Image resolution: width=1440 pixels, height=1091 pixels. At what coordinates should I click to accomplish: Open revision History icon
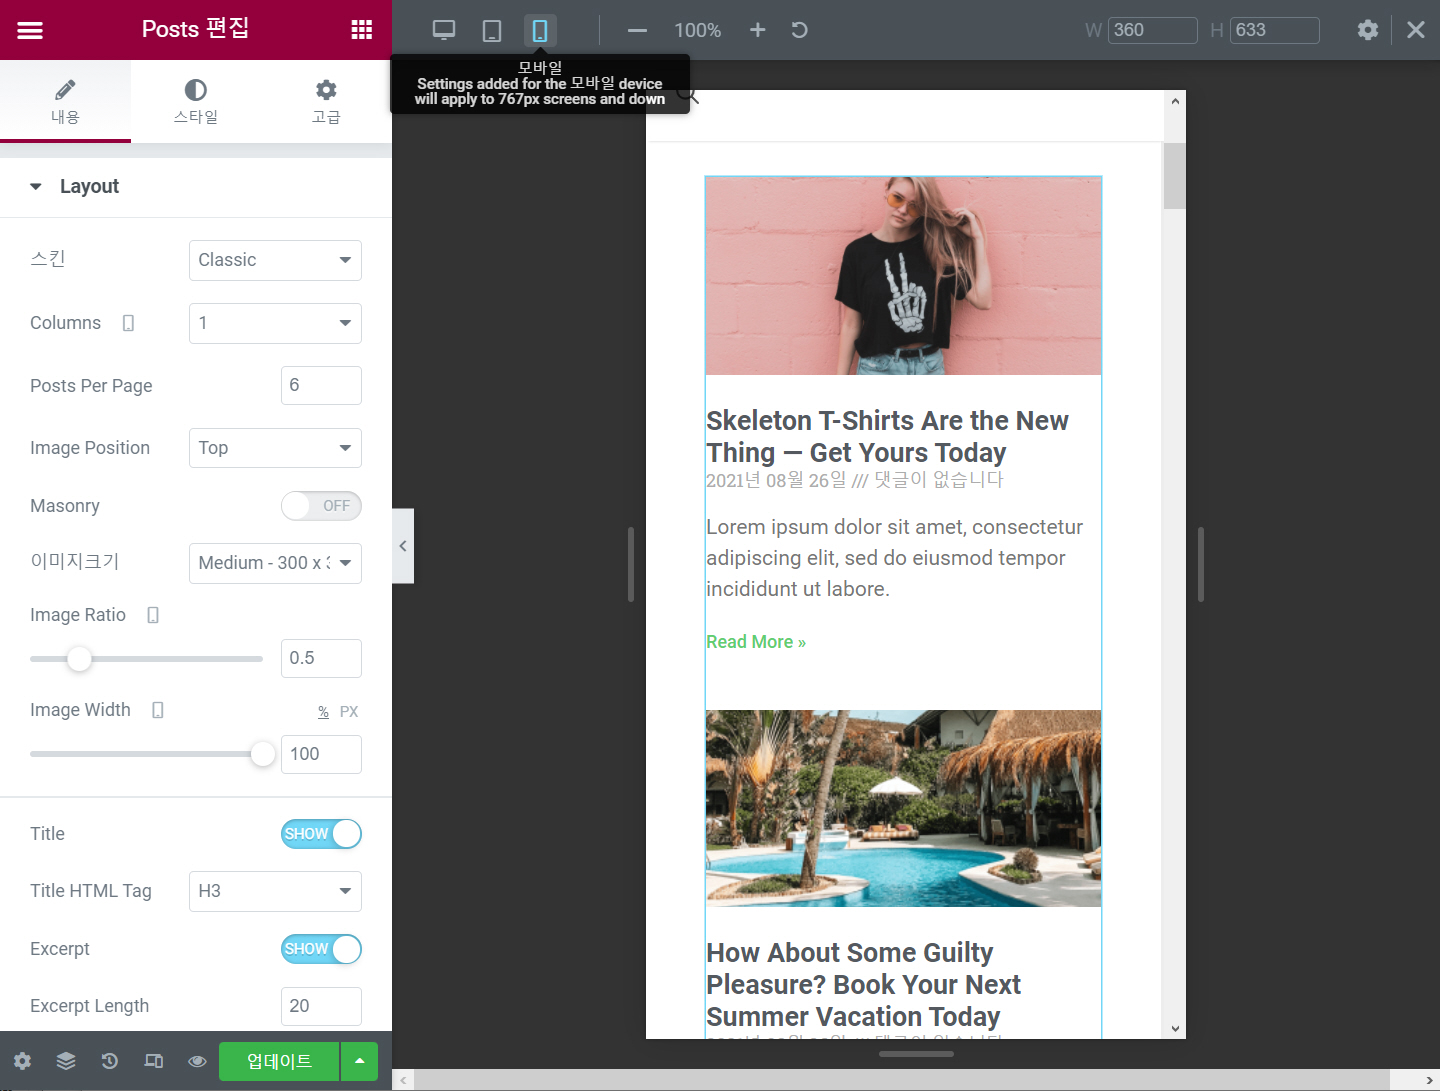[110, 1061]
